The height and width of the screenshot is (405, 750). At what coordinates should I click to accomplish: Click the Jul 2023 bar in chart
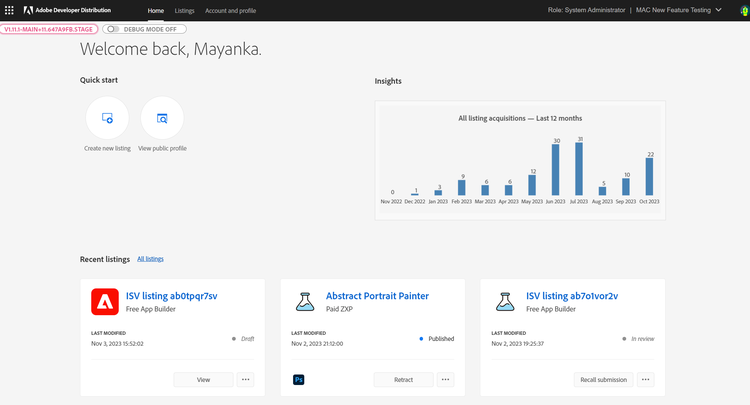579,170
